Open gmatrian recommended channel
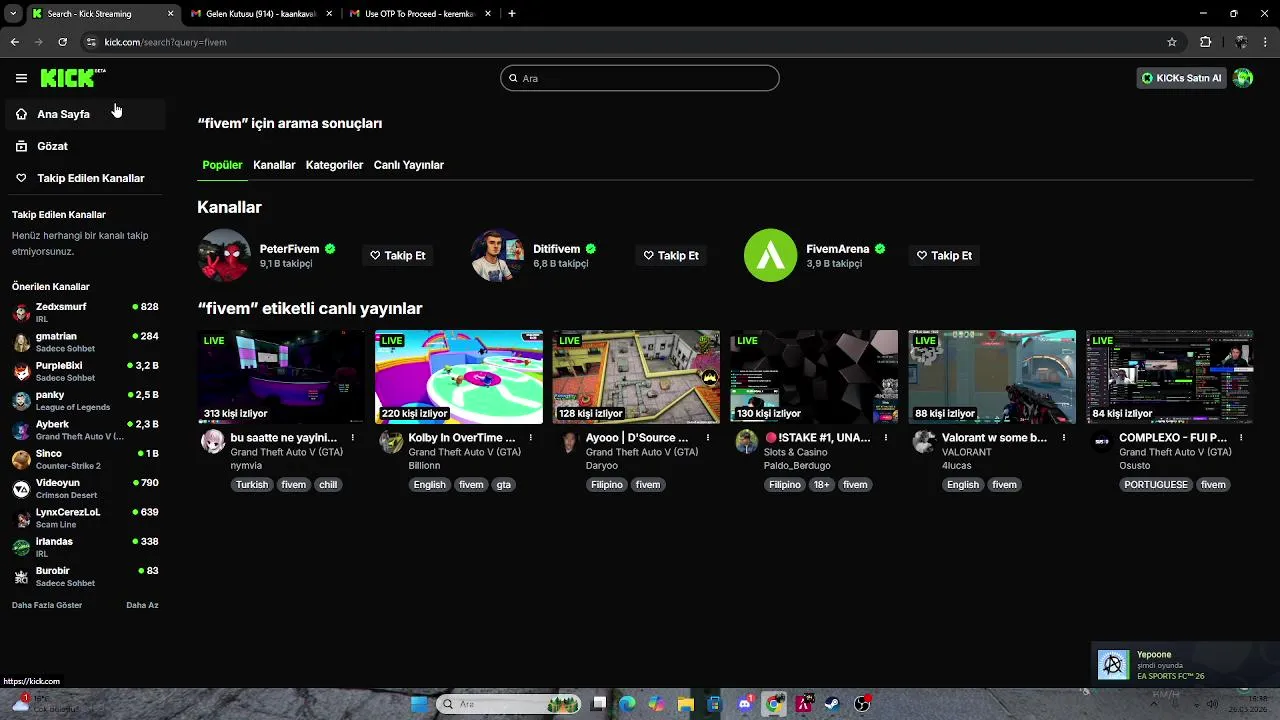Image resolution: width=1280 pixels, height=720 pixels. point(84,342)
